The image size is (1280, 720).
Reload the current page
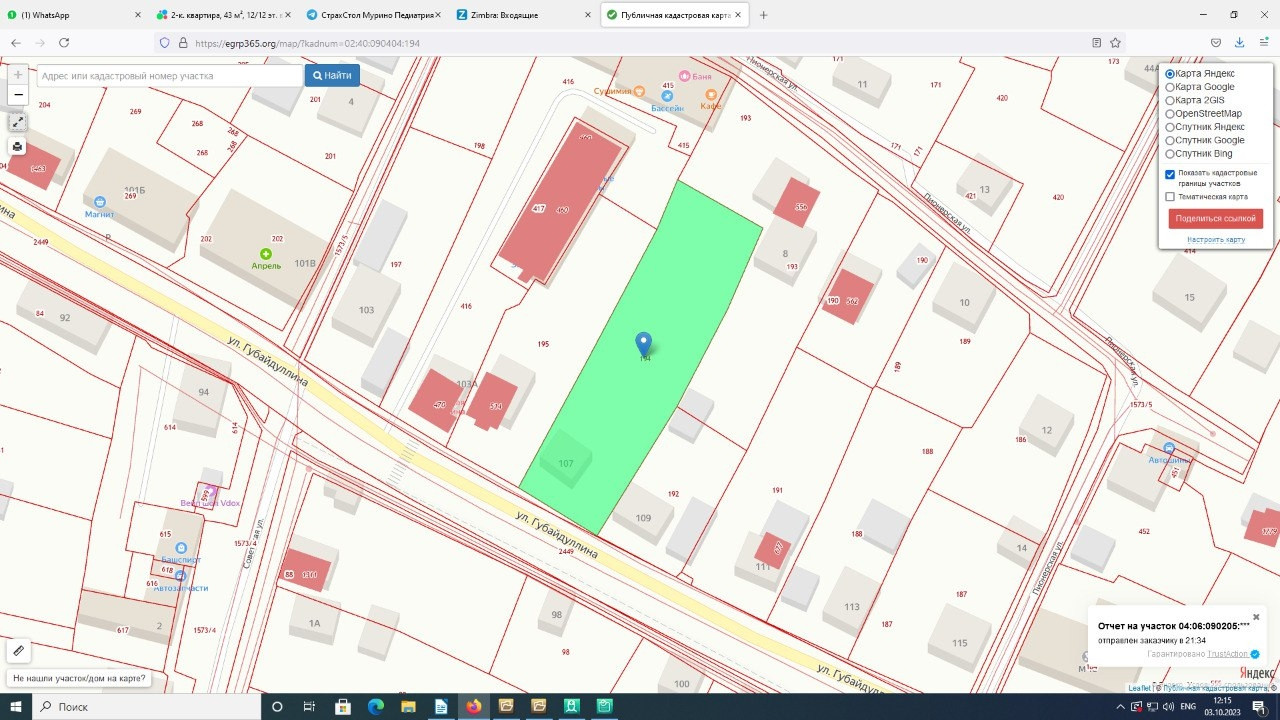(x=64, y=43)
